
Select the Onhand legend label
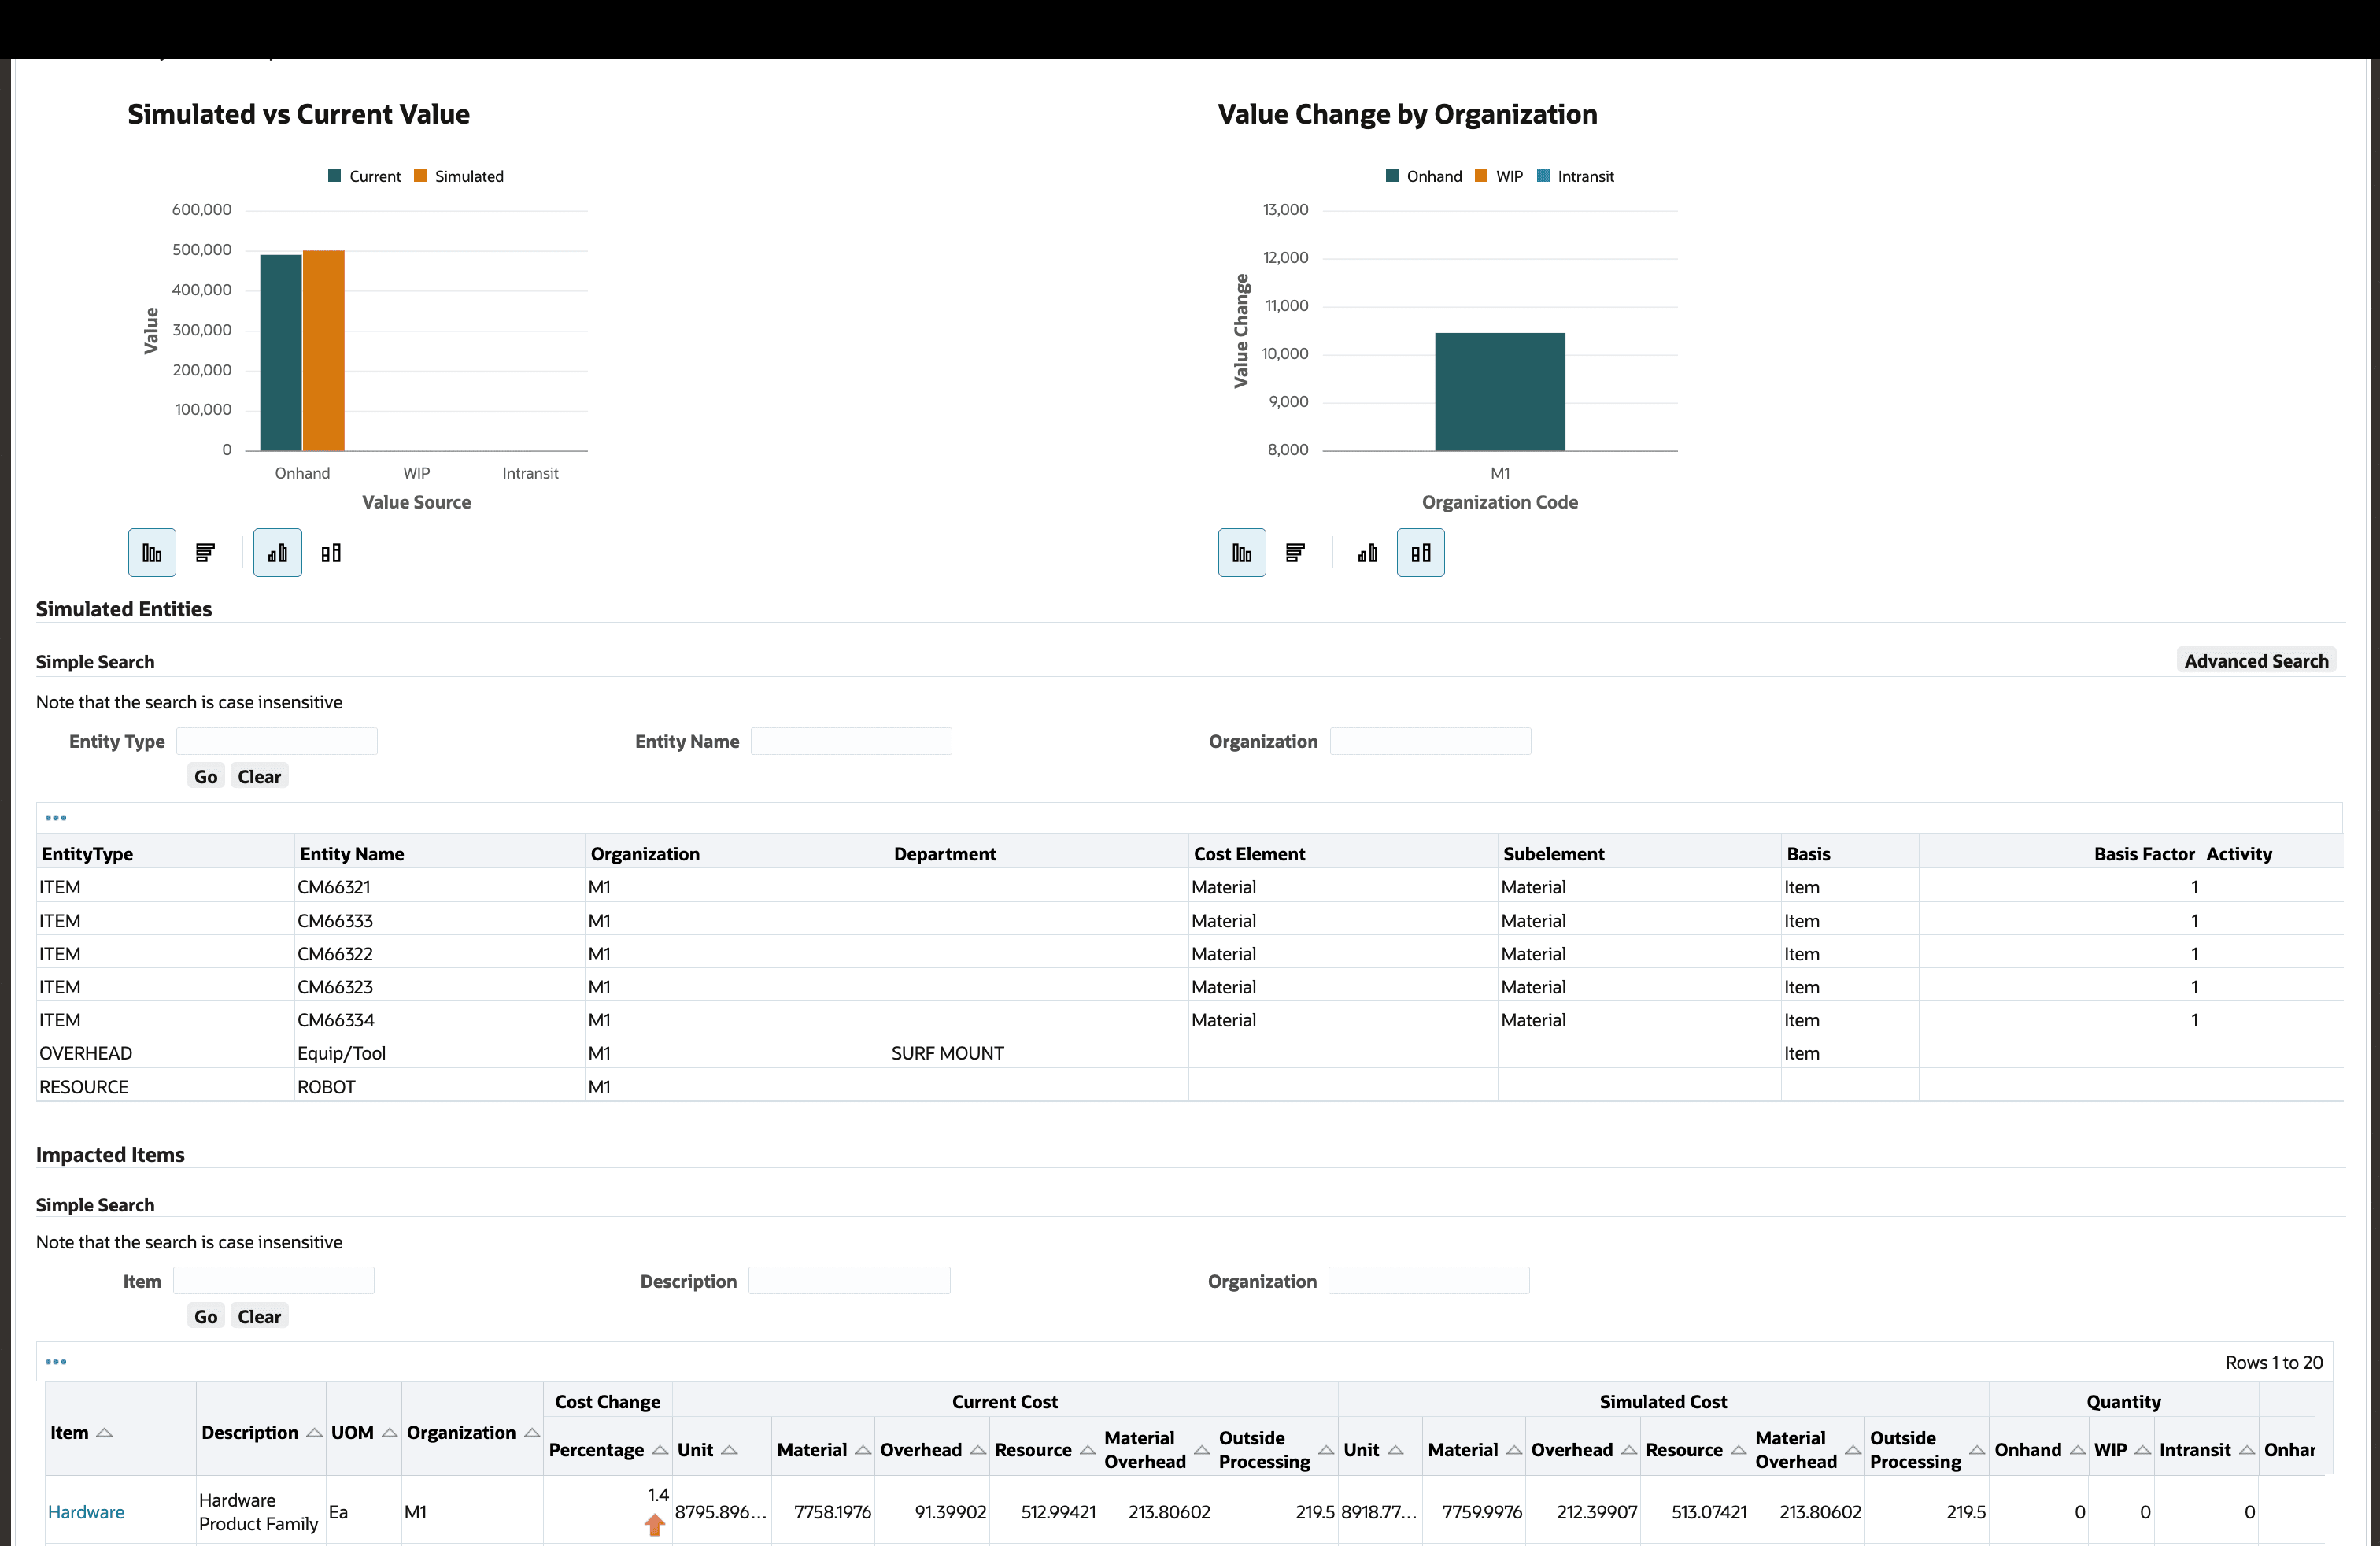(1432, 176)
